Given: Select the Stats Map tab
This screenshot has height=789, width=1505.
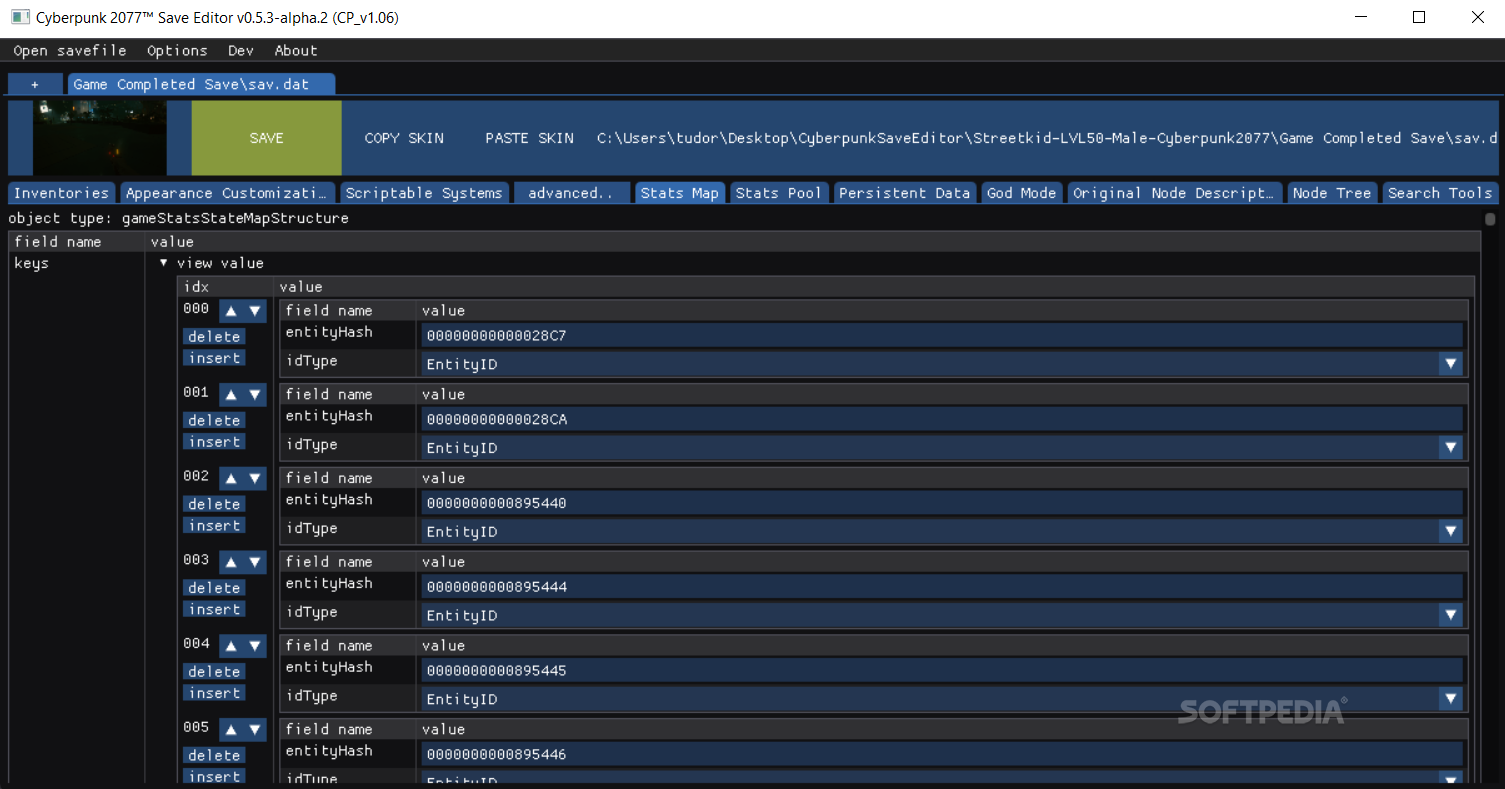Looking at the screenshot, I should pos(679,193).
